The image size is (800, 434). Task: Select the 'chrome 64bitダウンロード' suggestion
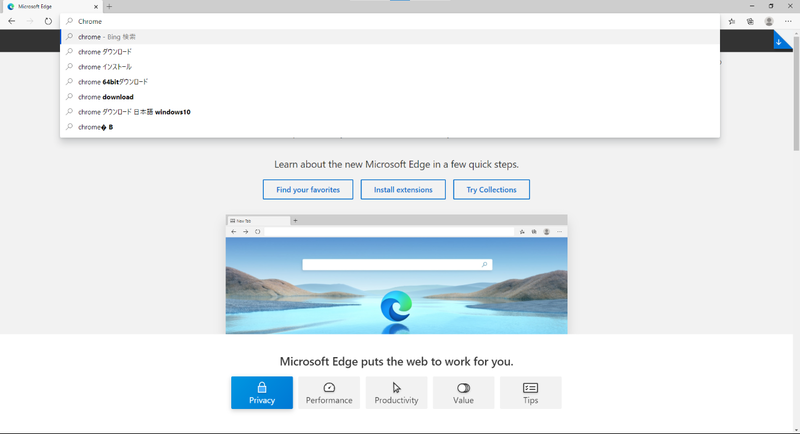390,82
